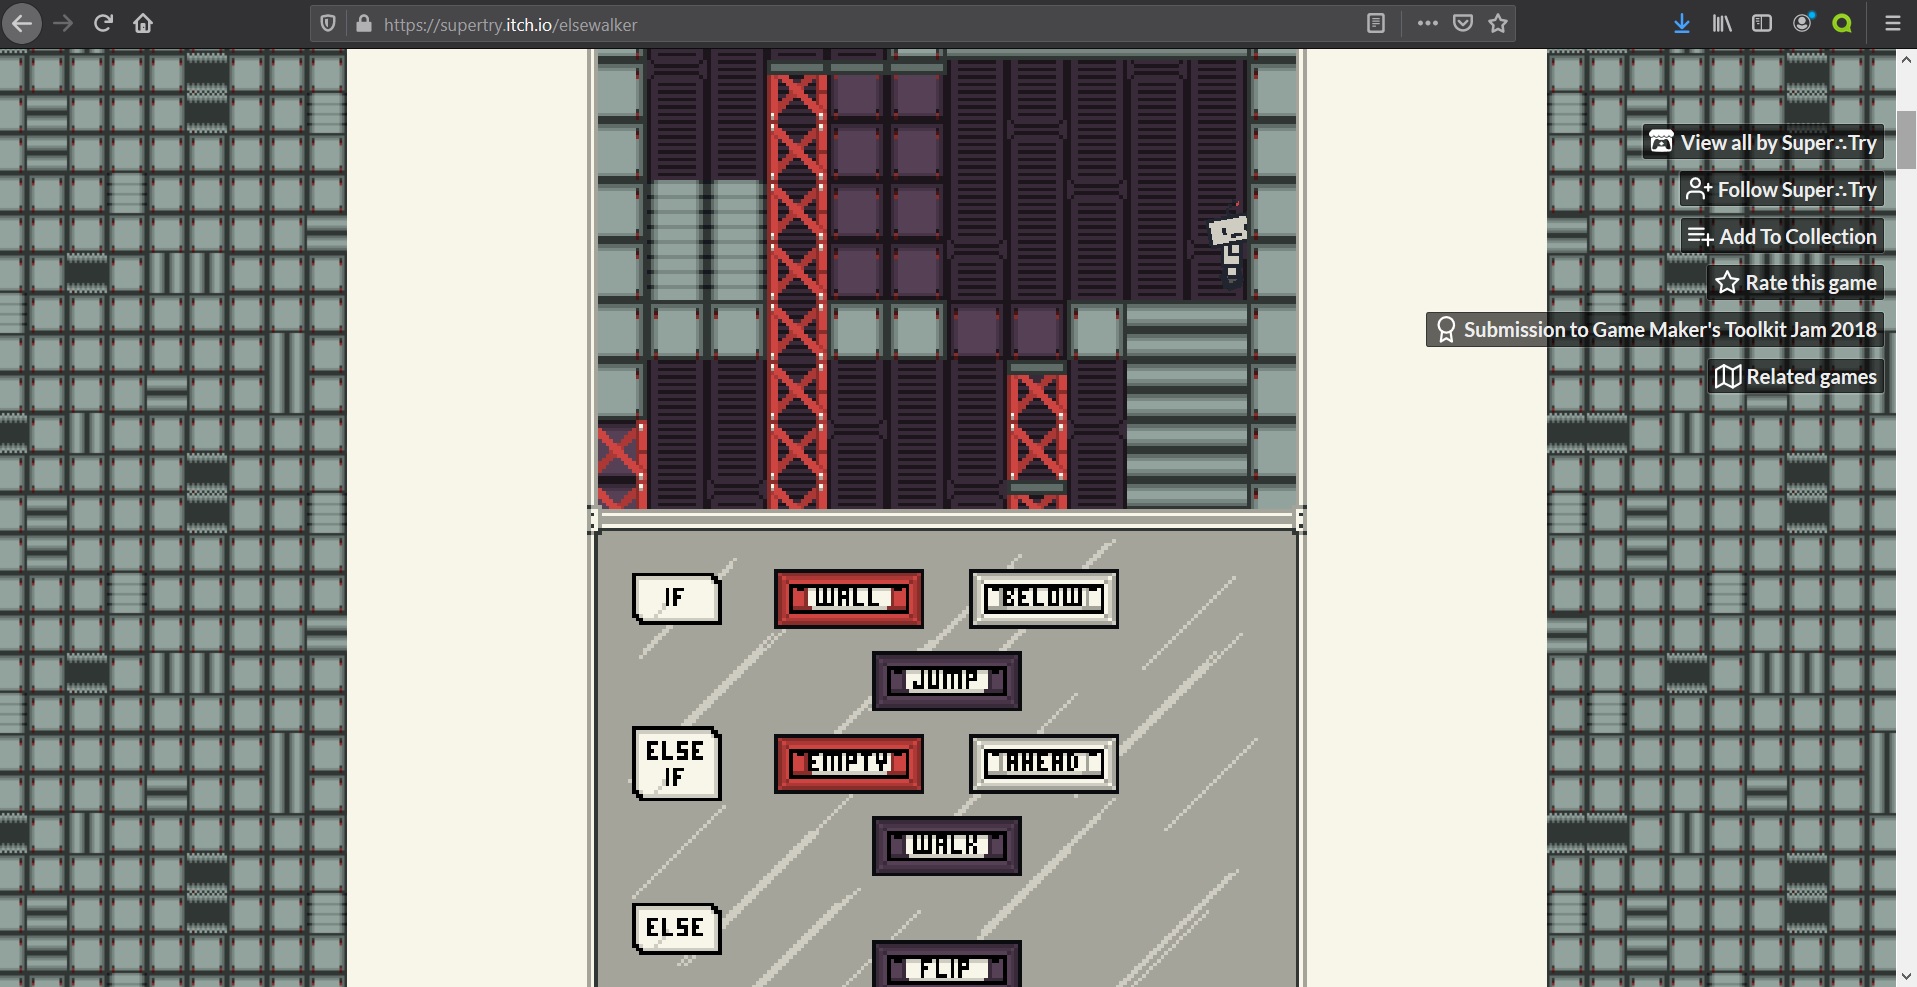Click the address bar URL
The image size is (1917, 987).
[x=510, y=24]
